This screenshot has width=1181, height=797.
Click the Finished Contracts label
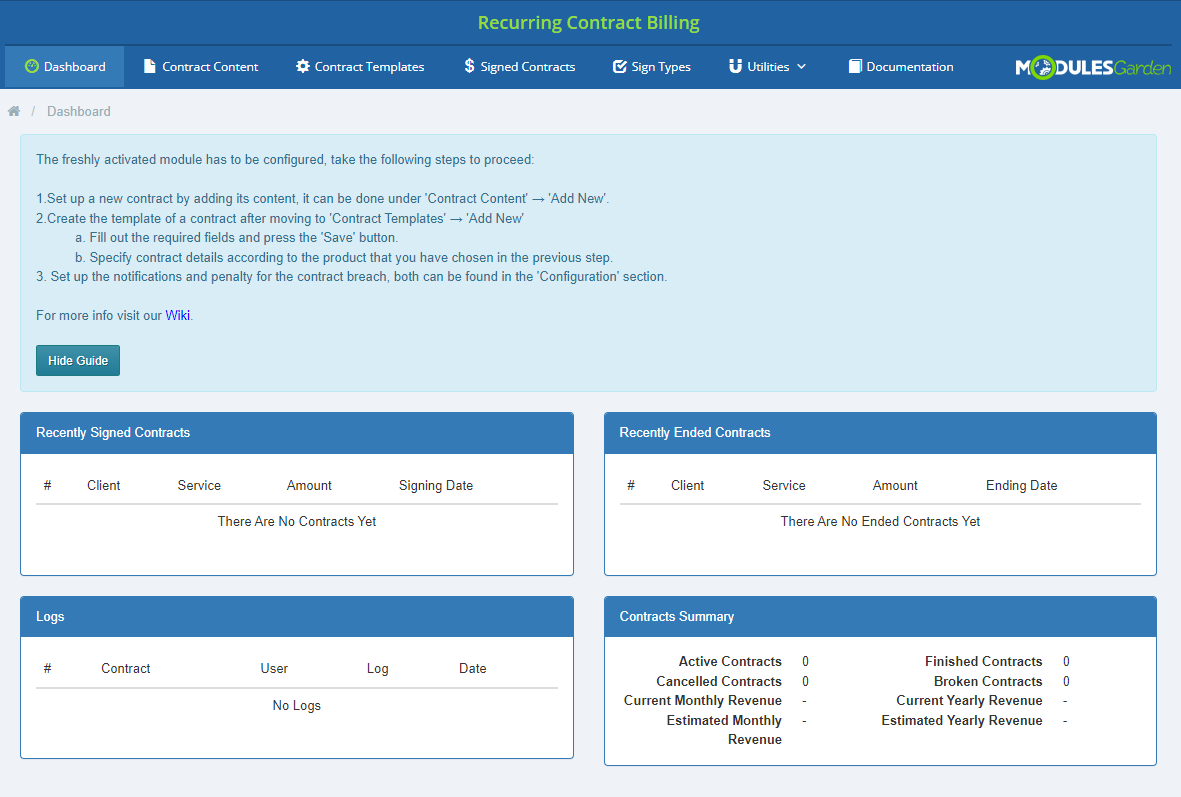[x=984, y=661]
